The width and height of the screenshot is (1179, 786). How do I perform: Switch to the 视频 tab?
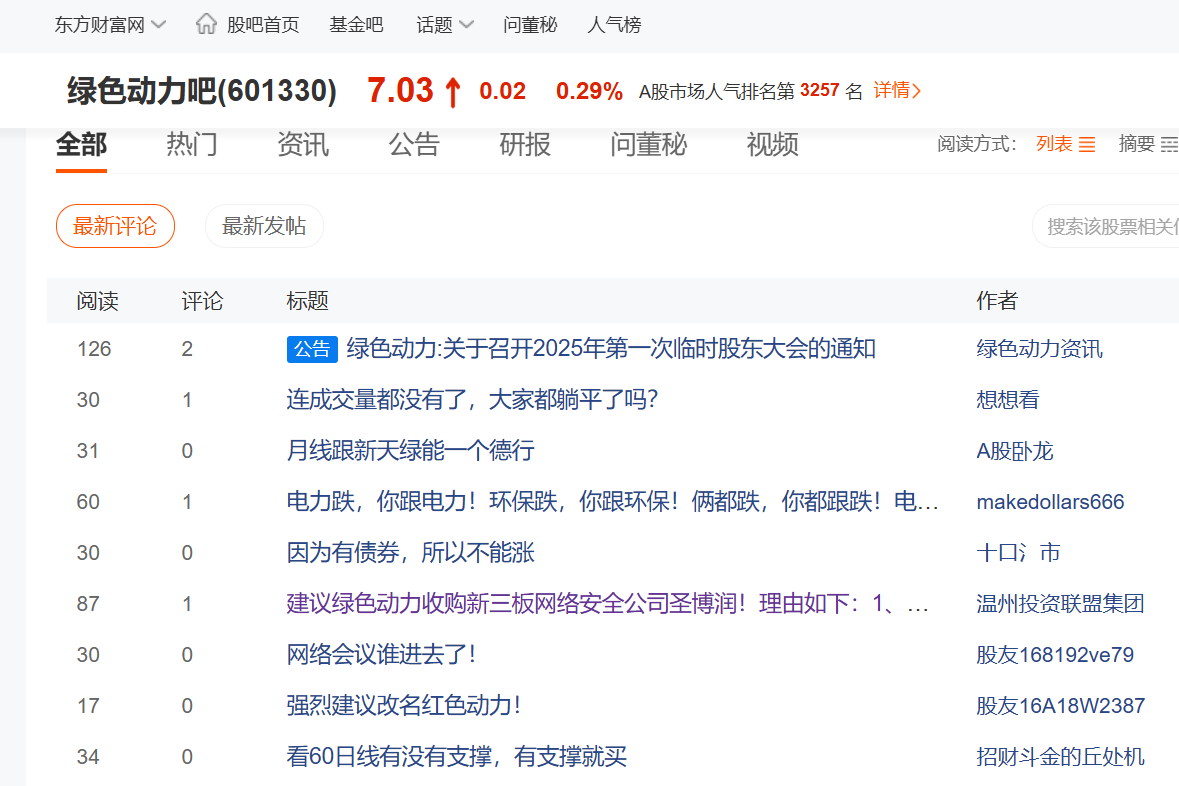772,144
